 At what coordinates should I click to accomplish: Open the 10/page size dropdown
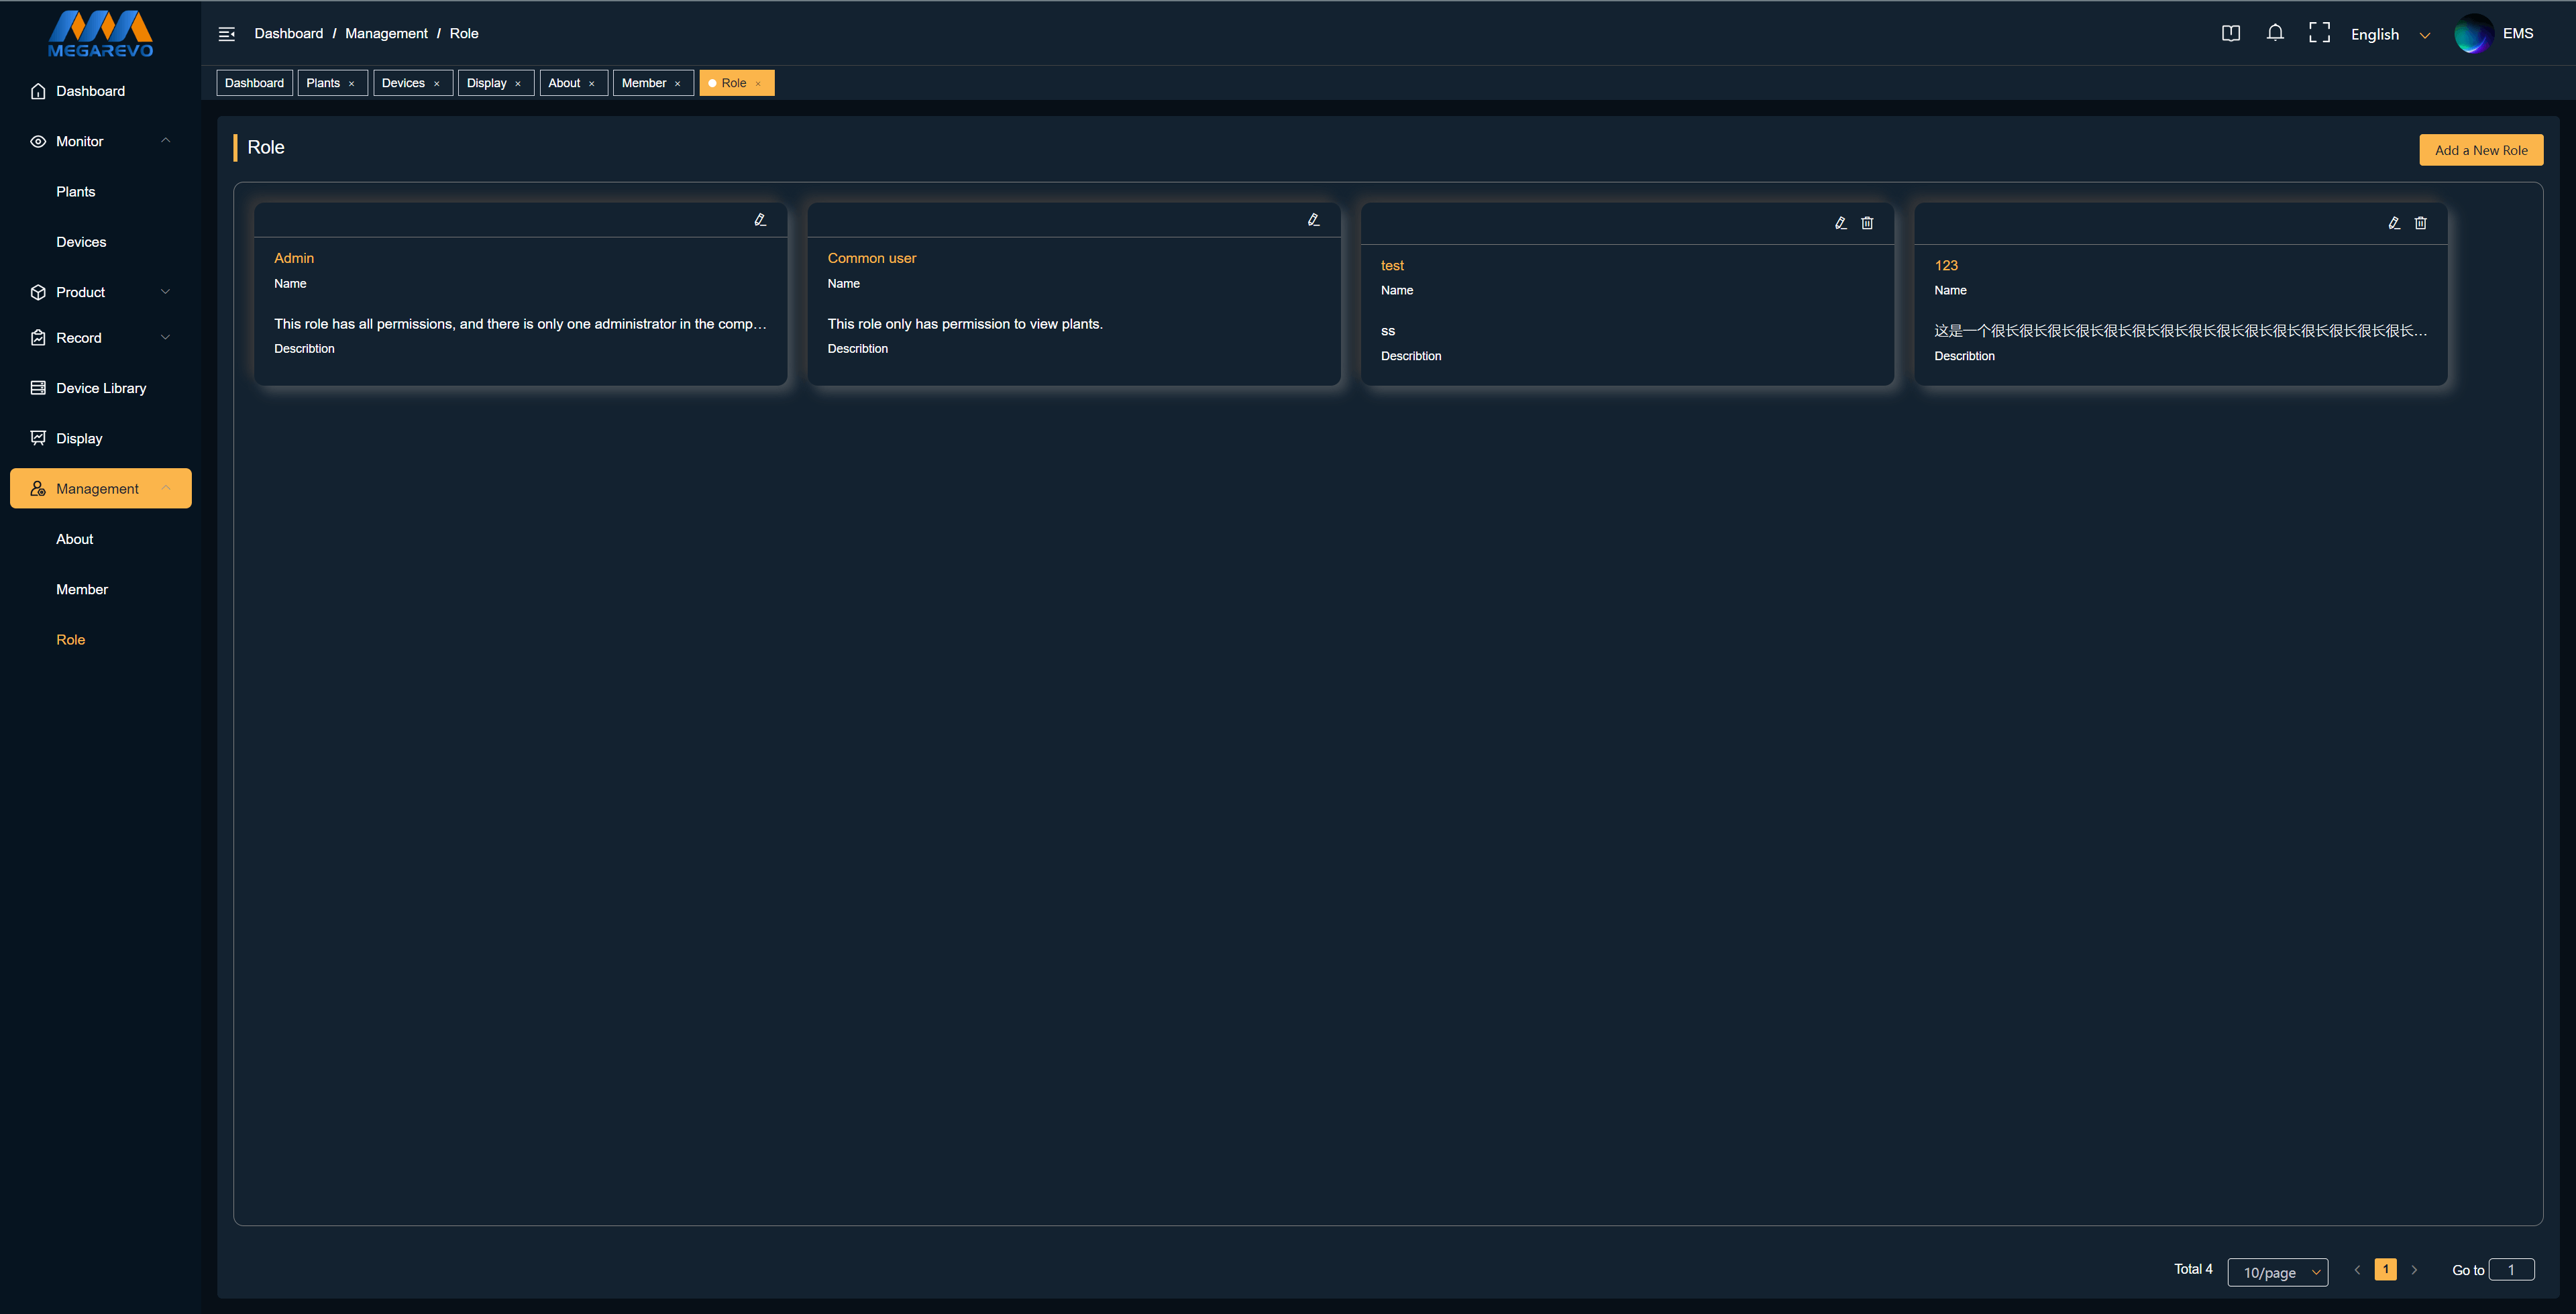(x=2278, y=1272)
